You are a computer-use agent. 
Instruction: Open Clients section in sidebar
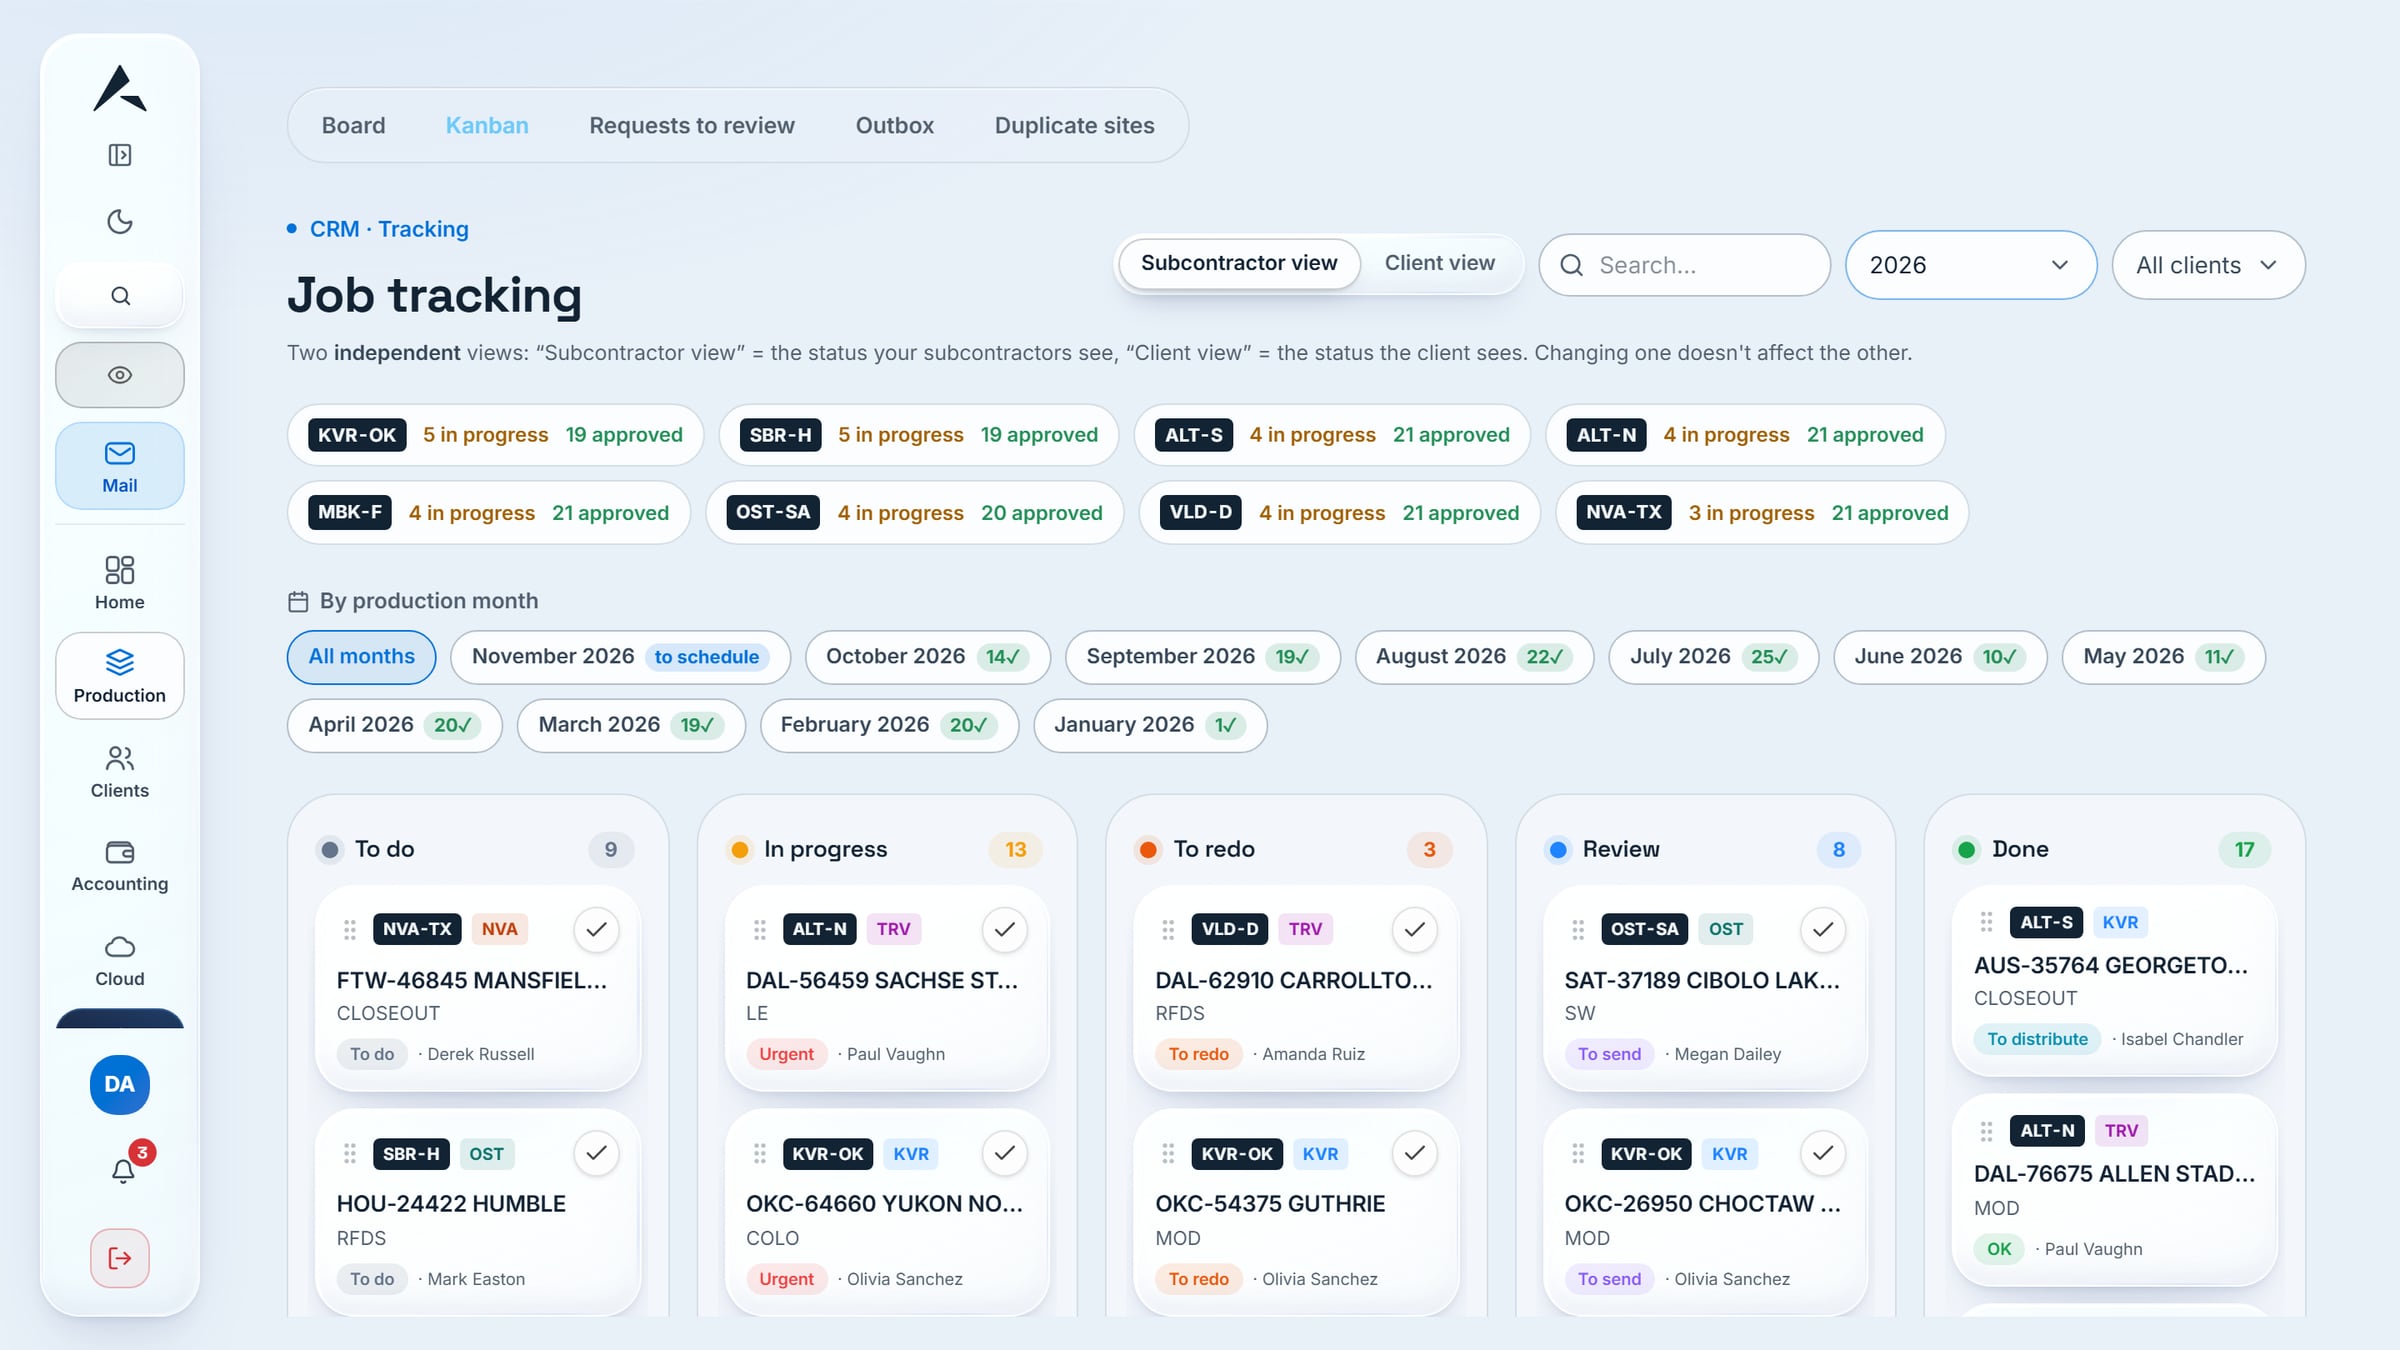[120, 771]
